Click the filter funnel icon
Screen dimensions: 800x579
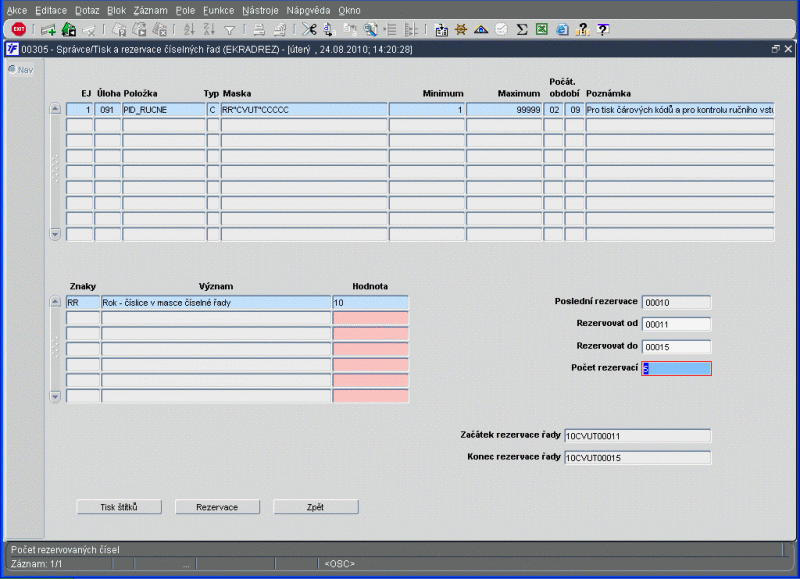coord(230,31)
